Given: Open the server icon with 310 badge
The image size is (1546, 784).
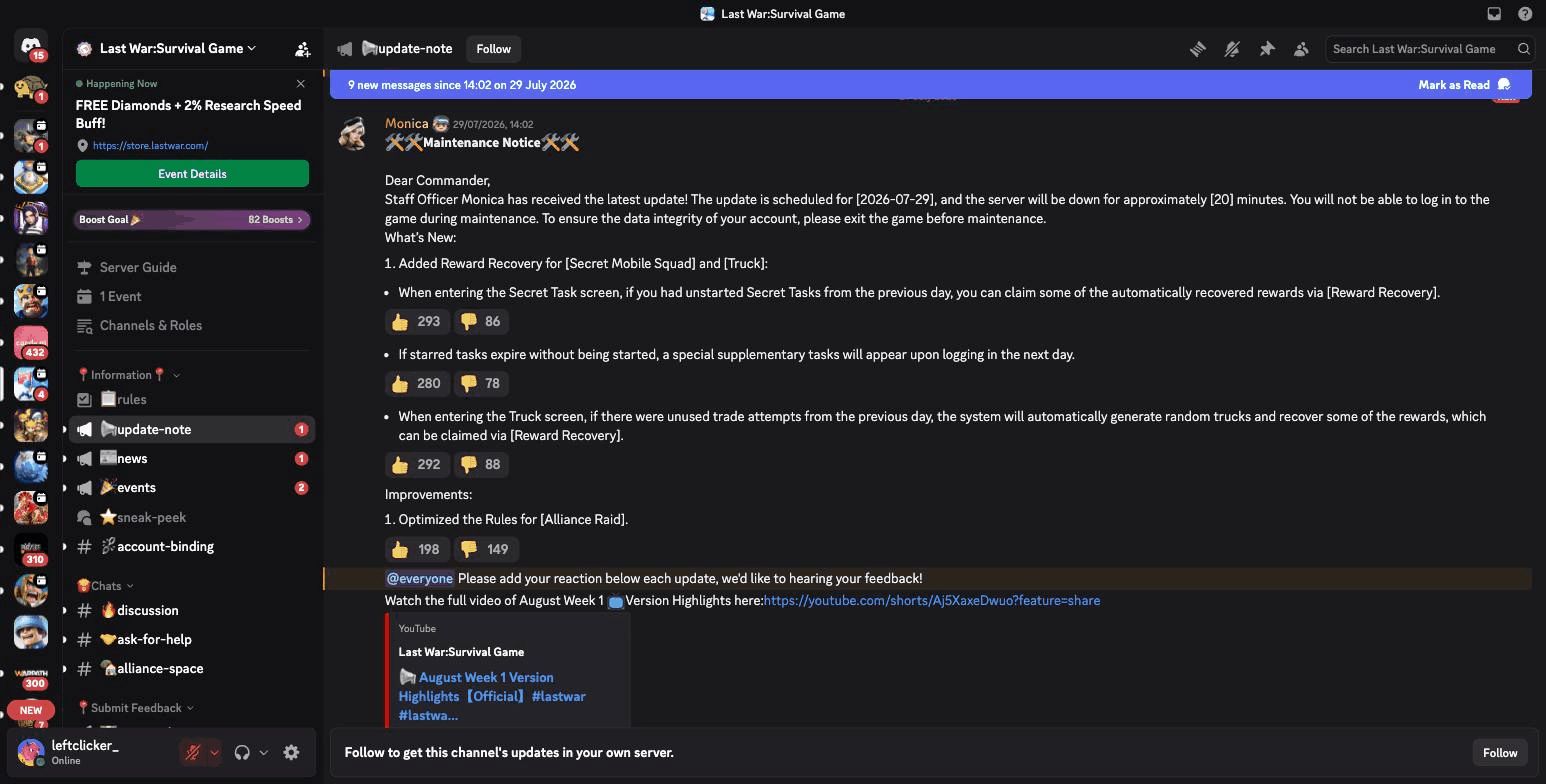Looking at the screenshot, I should 31,549.
